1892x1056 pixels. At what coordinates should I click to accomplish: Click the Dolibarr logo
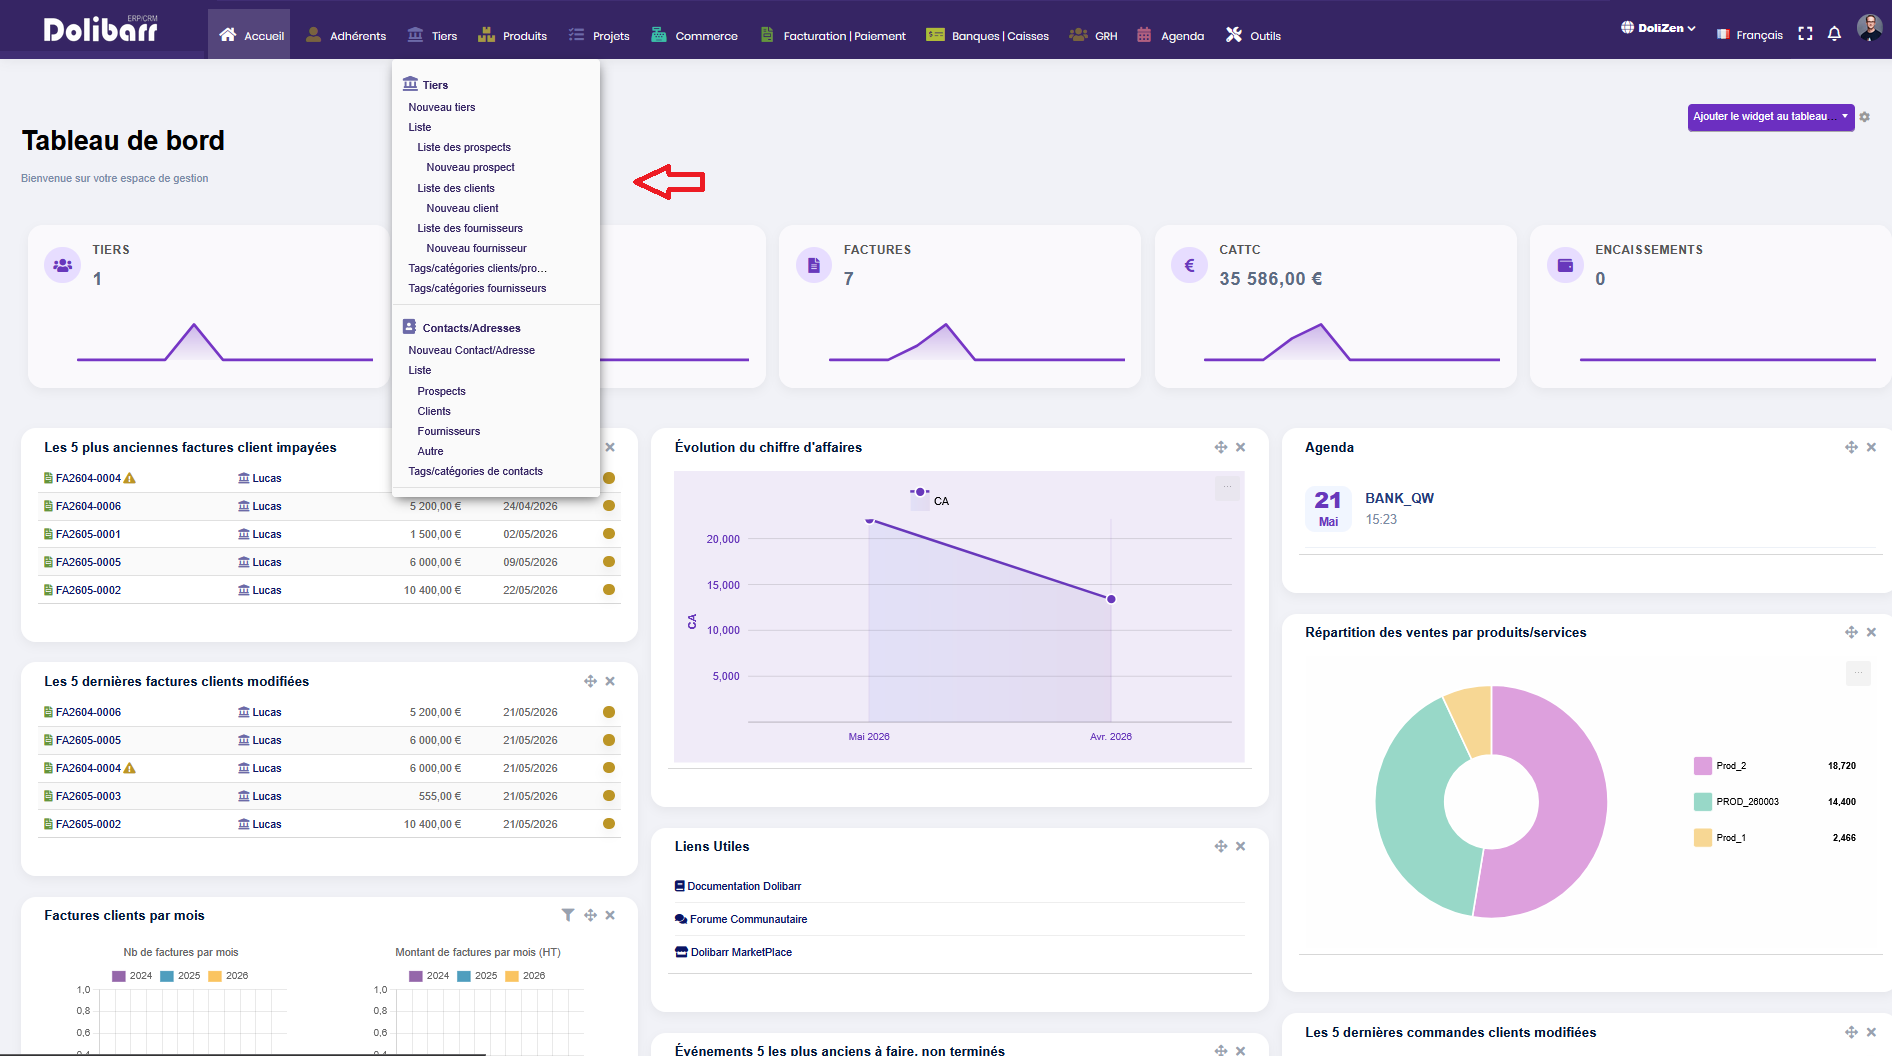(100, 30)
